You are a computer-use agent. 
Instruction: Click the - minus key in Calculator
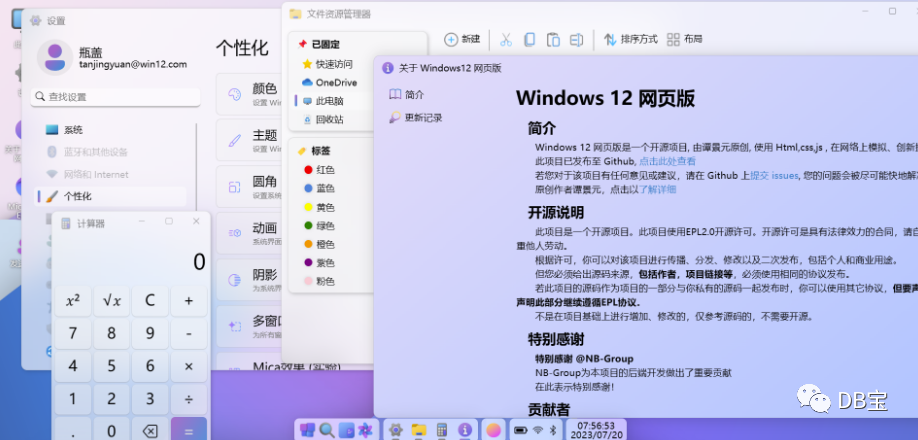tap(189, 334)
